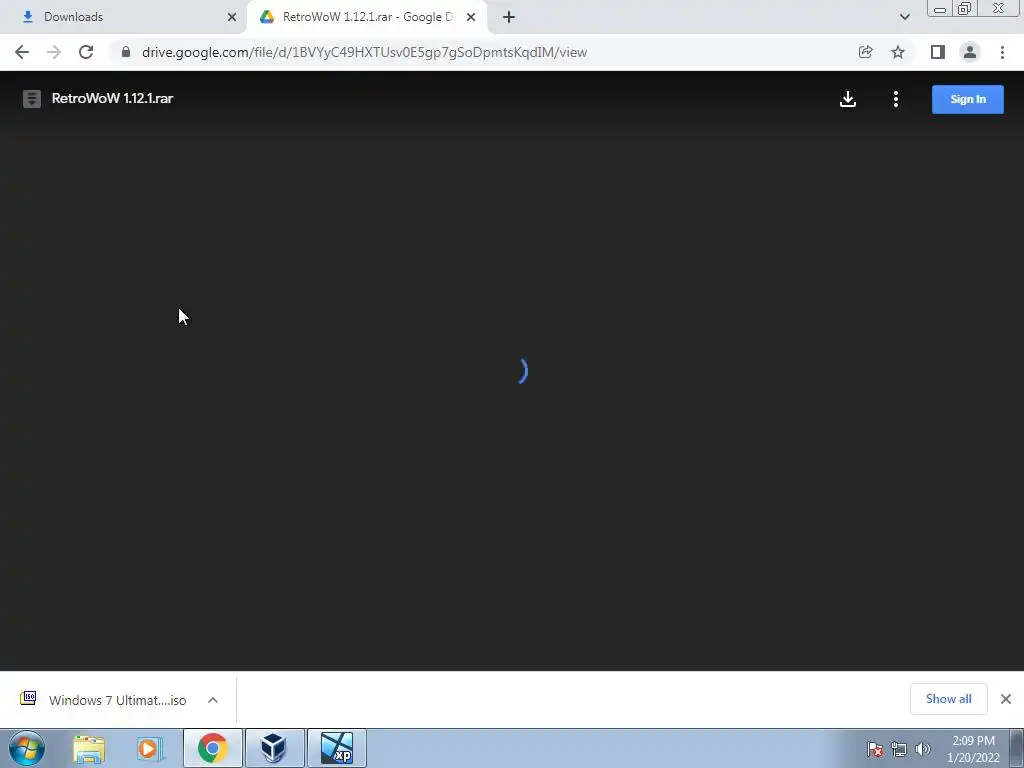The height and width of the screenshot is (768, 1024).
Task: Close the Downloads tab
Action: pos(232,17)
